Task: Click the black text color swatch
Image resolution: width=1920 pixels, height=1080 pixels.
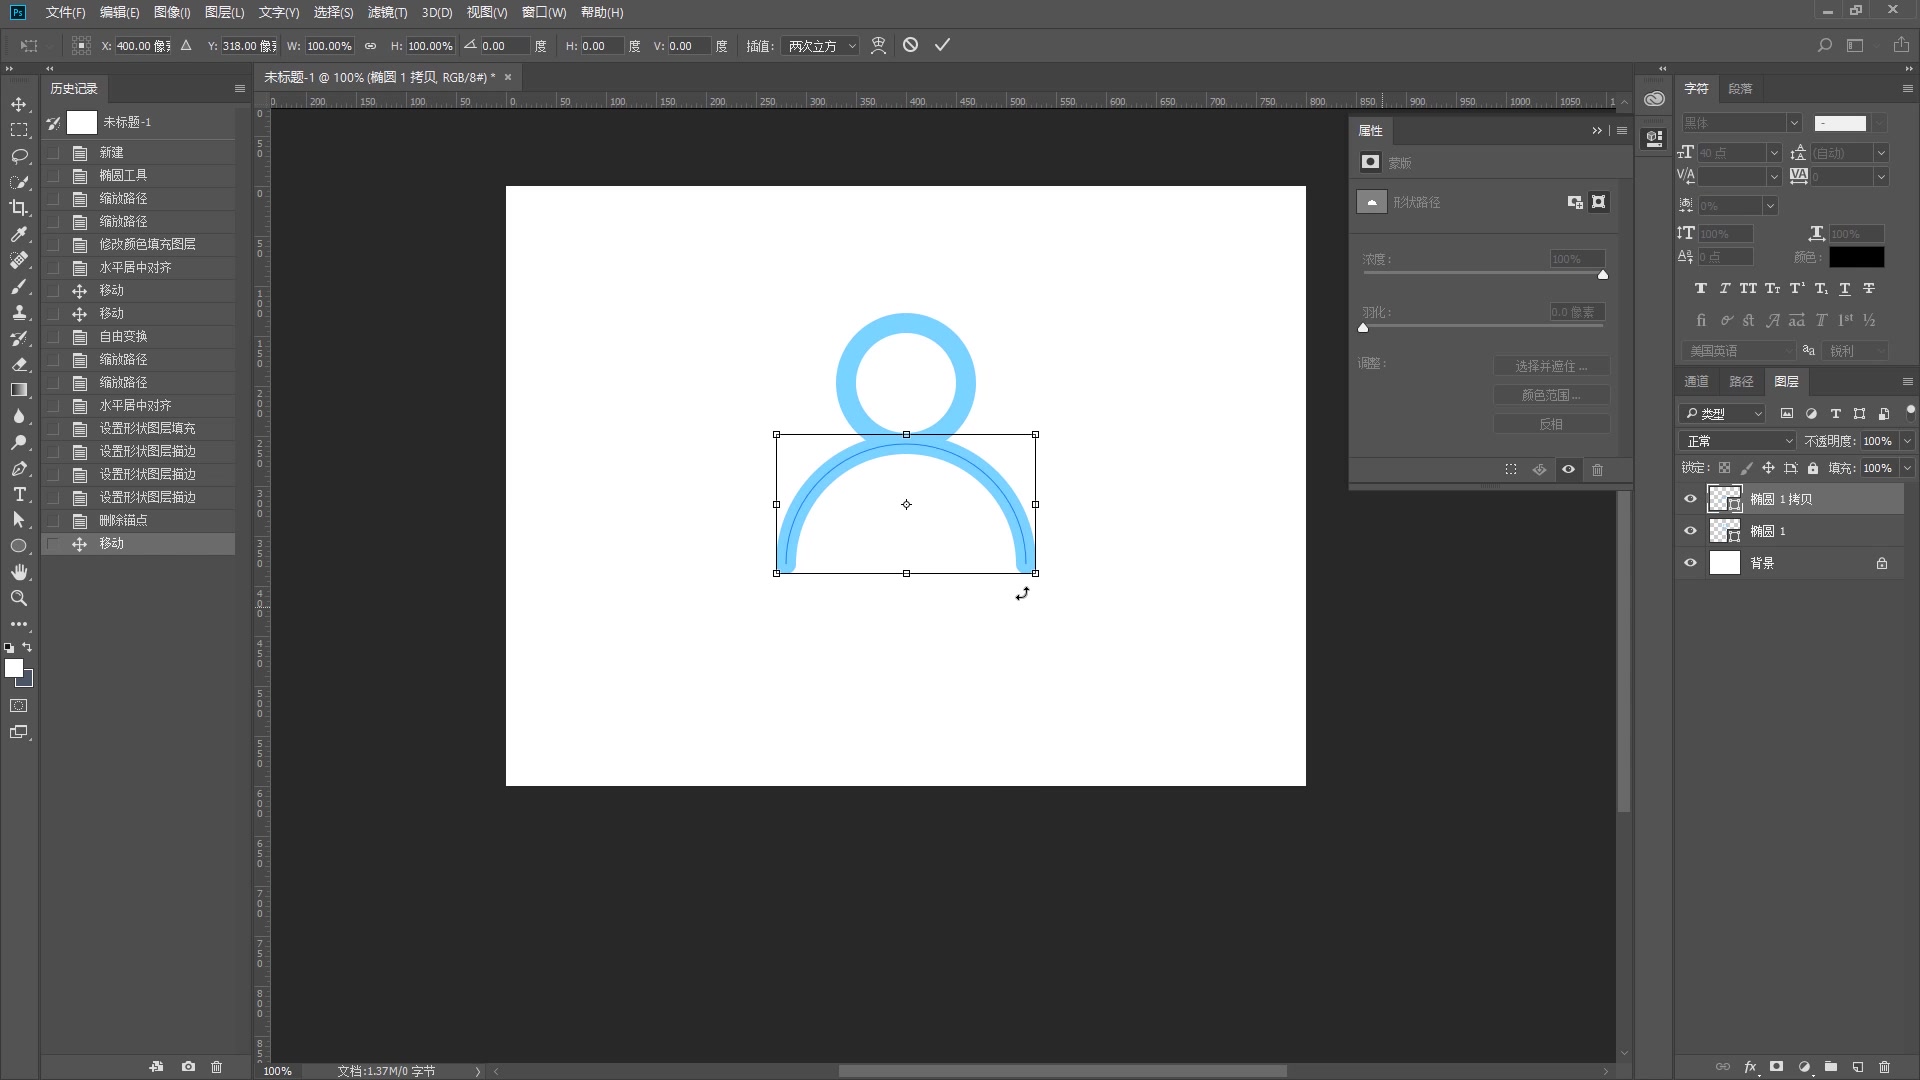Action: coord(1856,257)
